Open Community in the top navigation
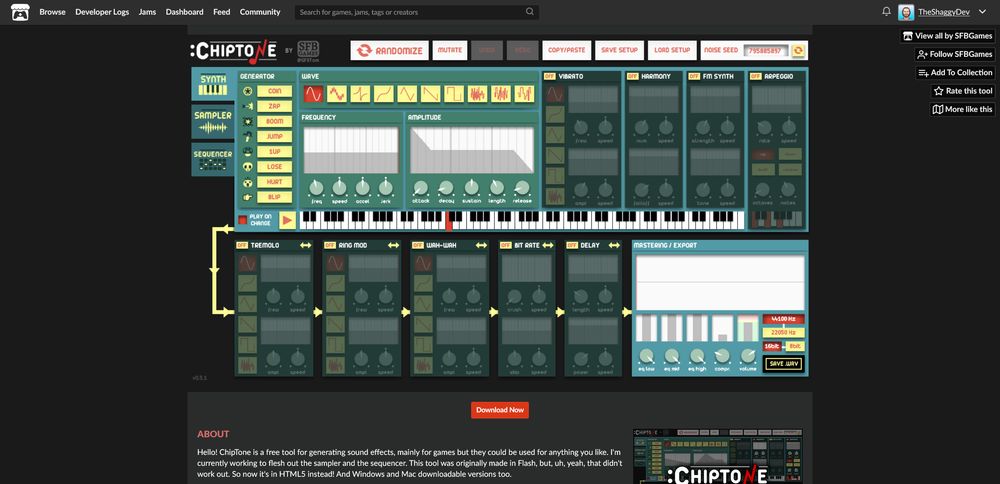Screen dimensions: 1000x484 point(260,12)
